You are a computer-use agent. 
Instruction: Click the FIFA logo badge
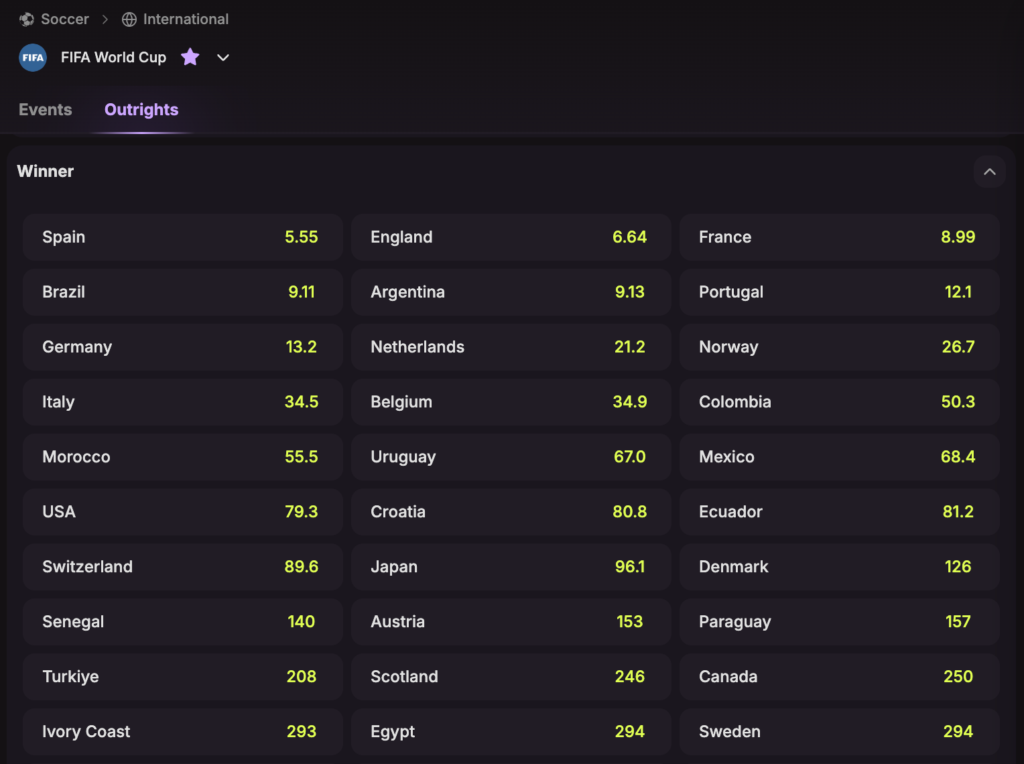[x=33, y=57]
